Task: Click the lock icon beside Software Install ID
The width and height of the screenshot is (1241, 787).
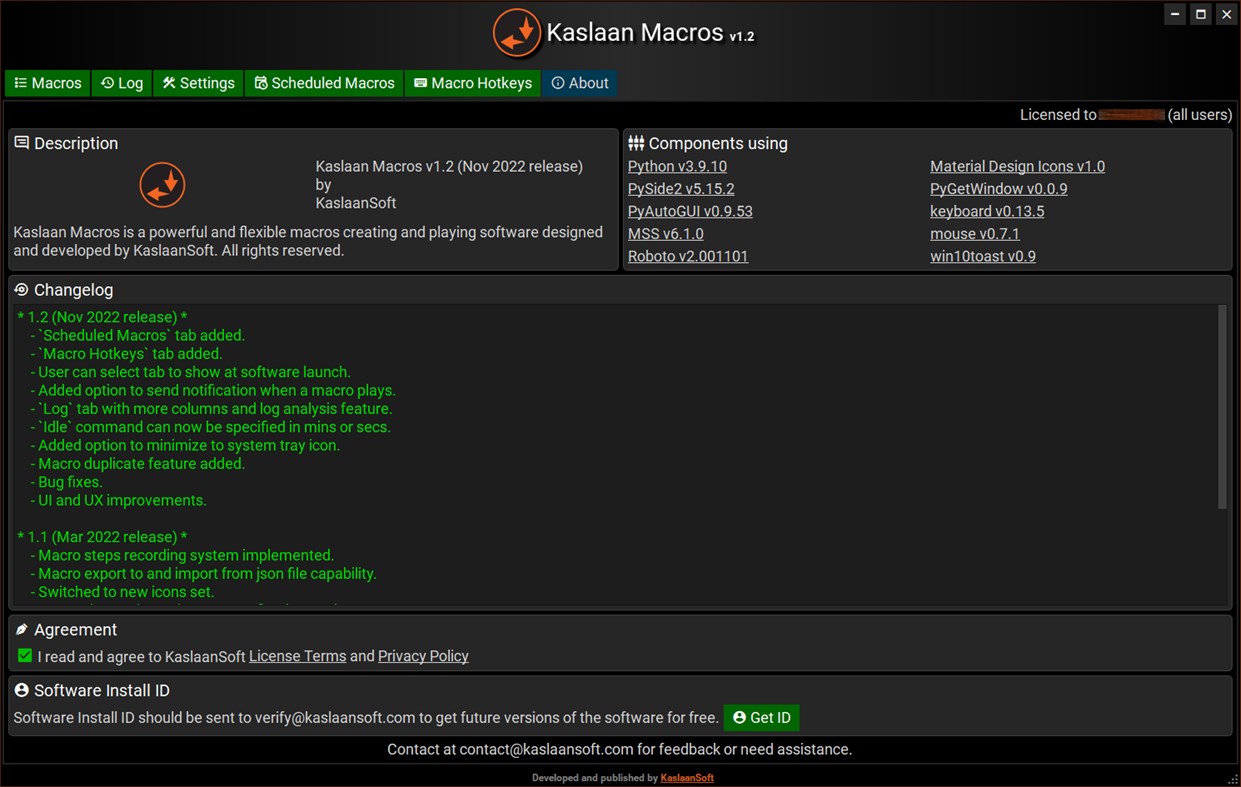Action: tap(20, 690)
